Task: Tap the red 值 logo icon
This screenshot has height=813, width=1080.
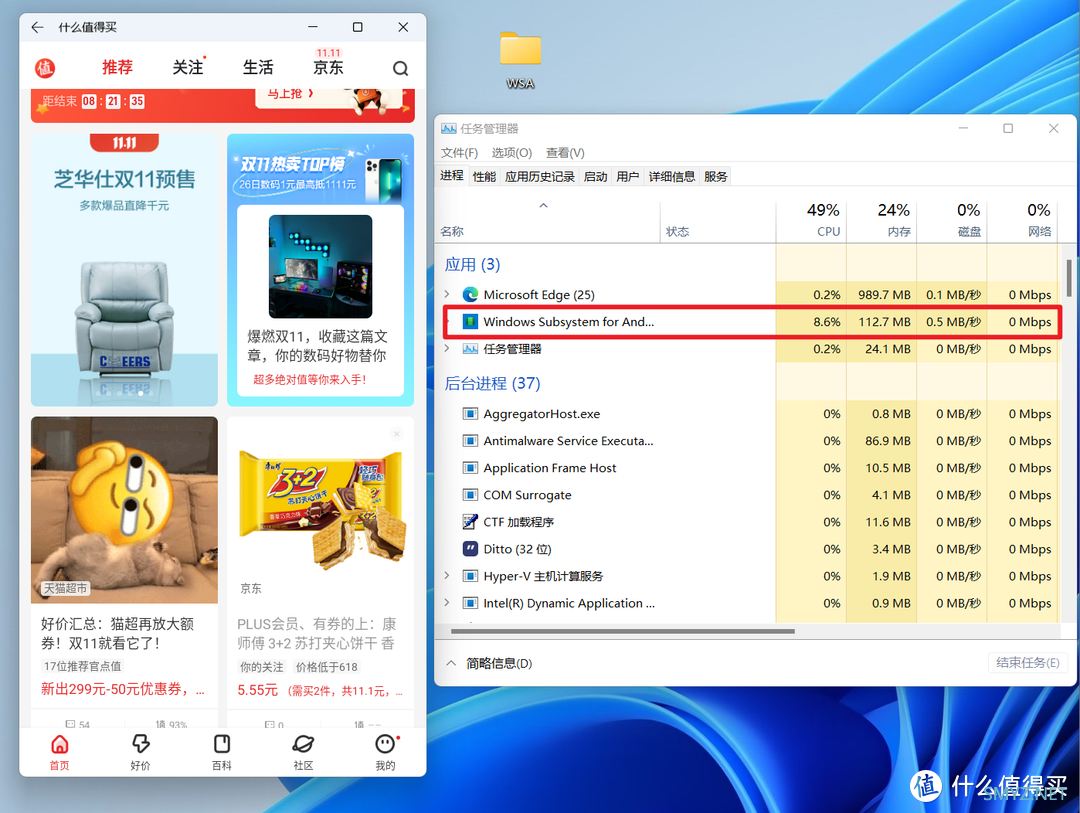Action: (x=45, y=68)
